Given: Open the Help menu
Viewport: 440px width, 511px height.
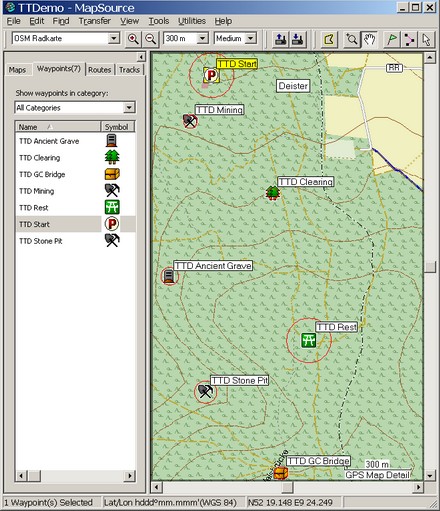Looking at the screenshot, I should coord(223,21).
